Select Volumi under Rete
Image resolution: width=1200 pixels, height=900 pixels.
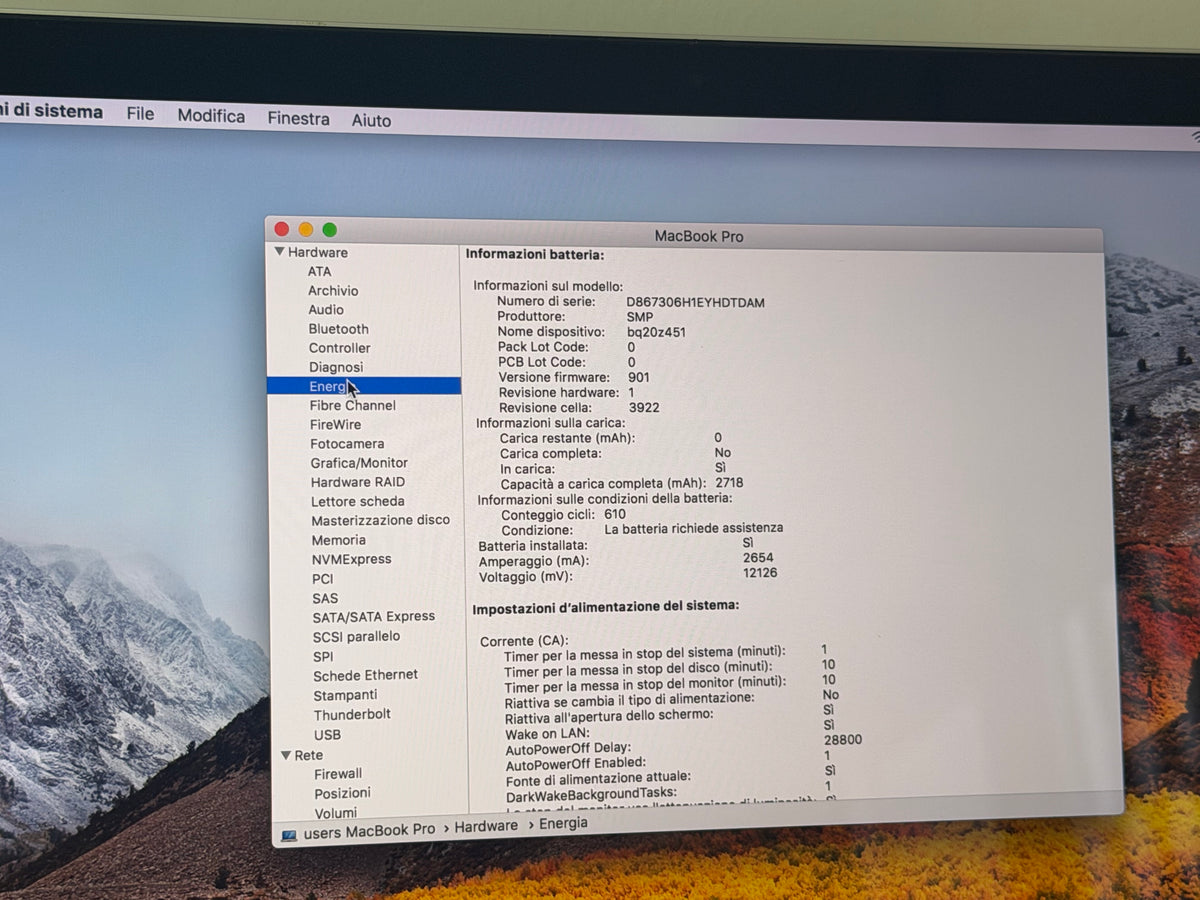335,812
